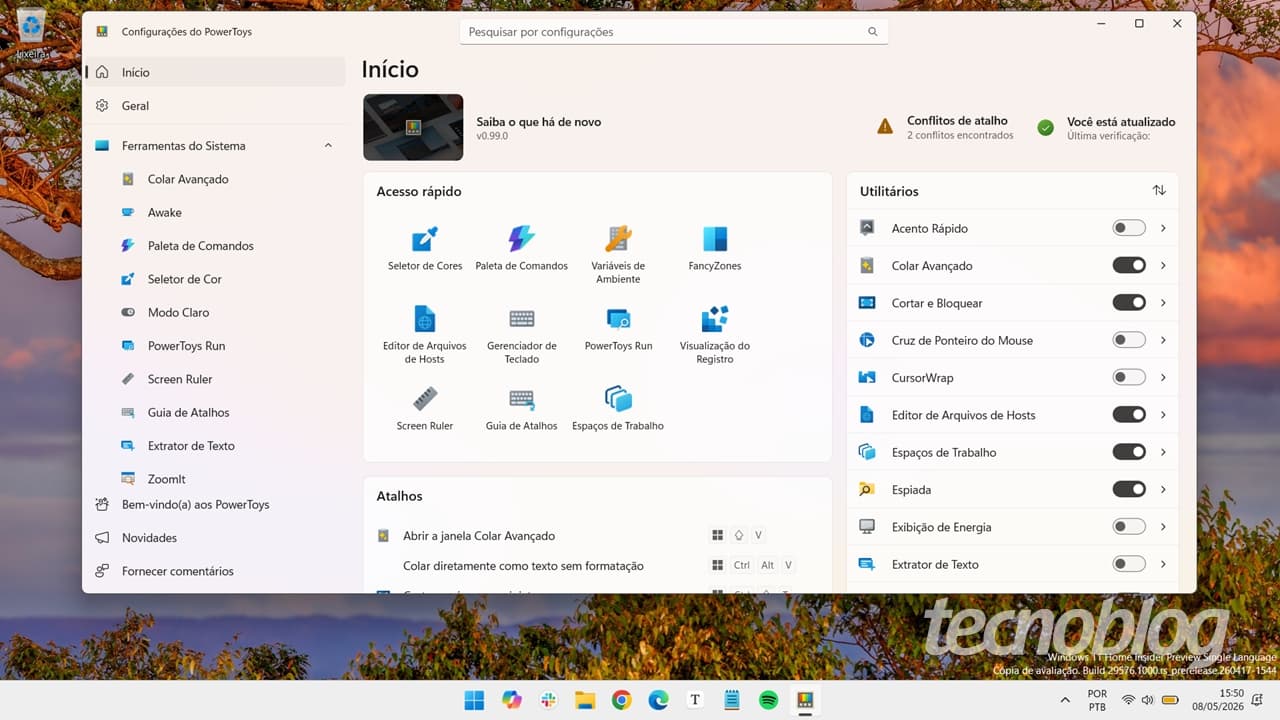
Task: Open Microsoft Edge from the taskbar
Action: 658,700
